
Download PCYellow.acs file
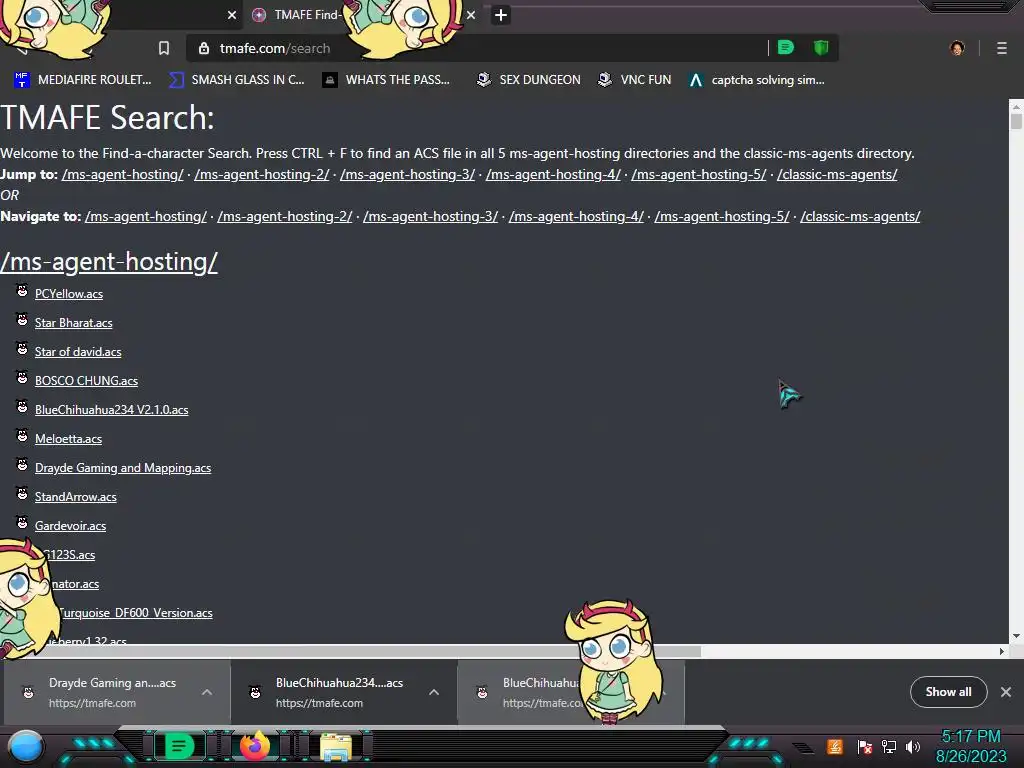[69, 294]
